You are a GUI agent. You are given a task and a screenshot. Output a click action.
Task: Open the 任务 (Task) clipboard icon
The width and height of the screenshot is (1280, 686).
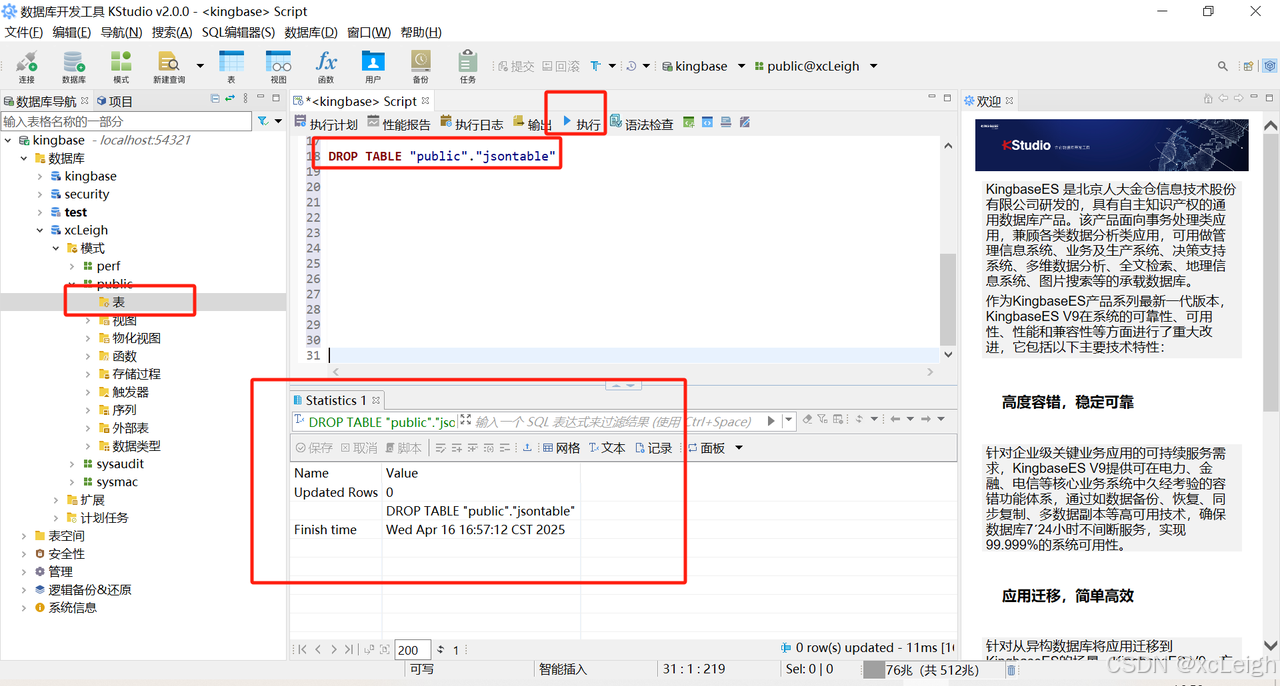(468, 67)
